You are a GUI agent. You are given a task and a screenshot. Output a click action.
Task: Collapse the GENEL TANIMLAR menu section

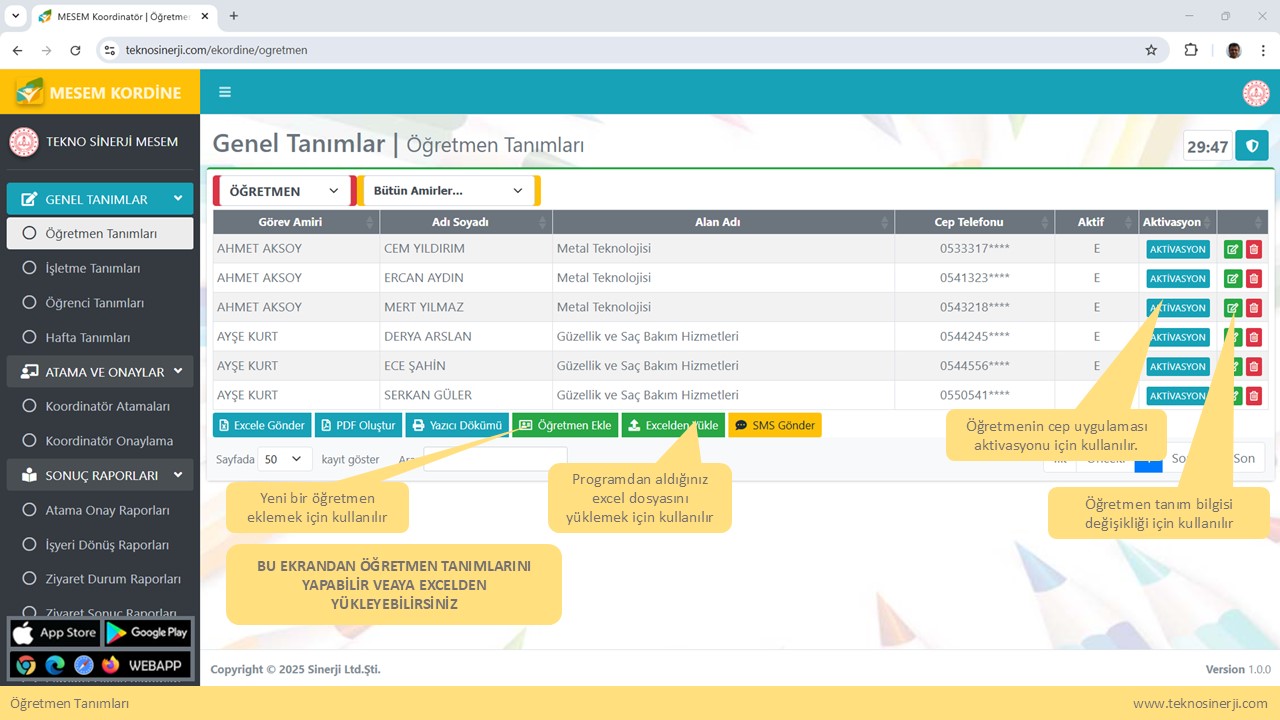tap(100, 199)
